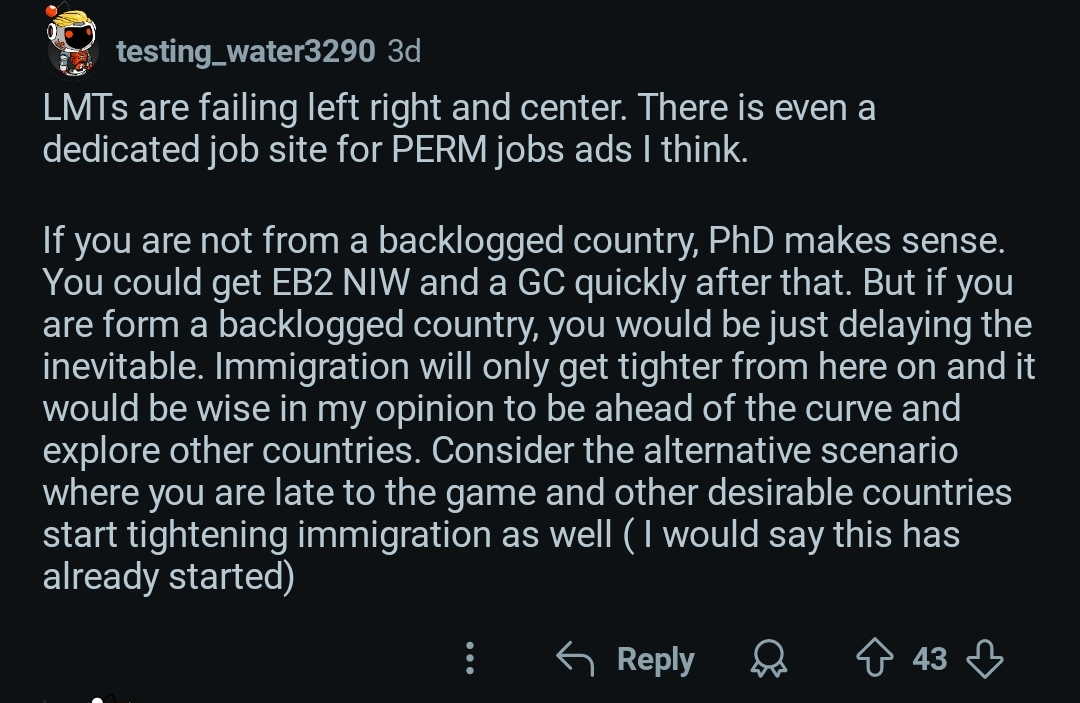Click the Reply text label
The image size is (1080, 703).
[x=656, y=659]
